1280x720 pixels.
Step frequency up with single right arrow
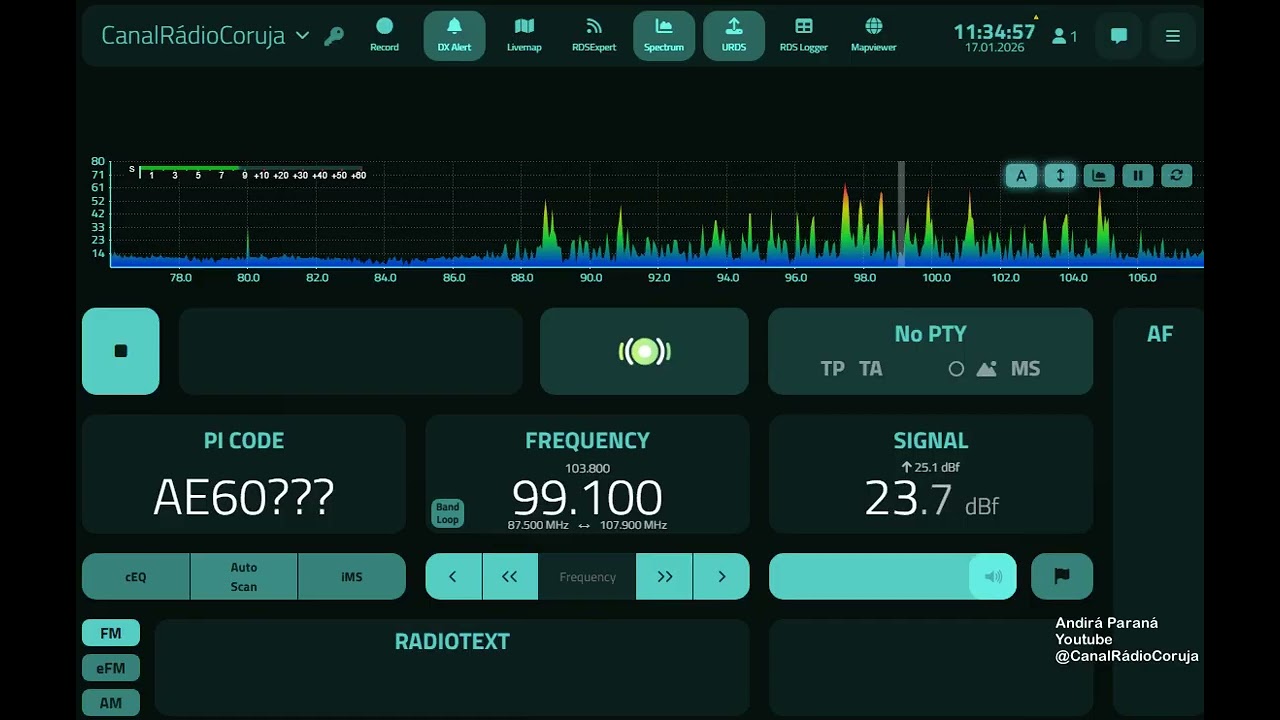click(x=721, y=577)
